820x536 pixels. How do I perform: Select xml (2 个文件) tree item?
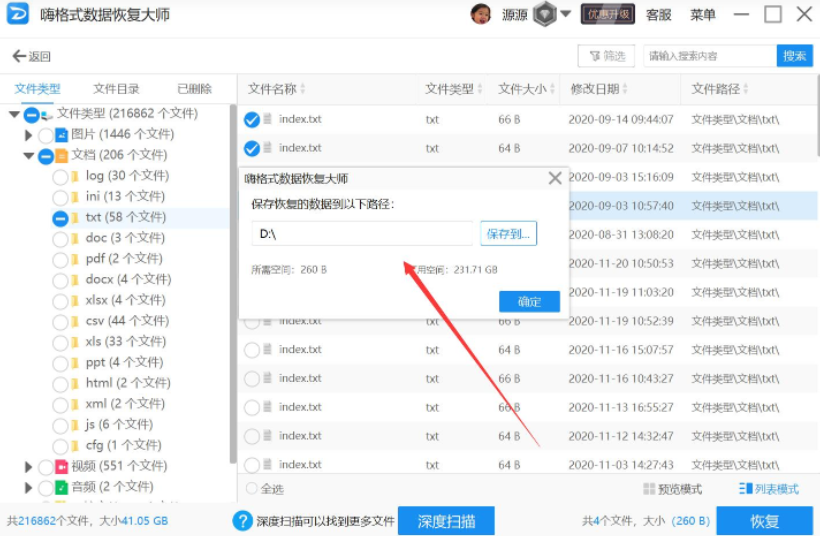125,404
